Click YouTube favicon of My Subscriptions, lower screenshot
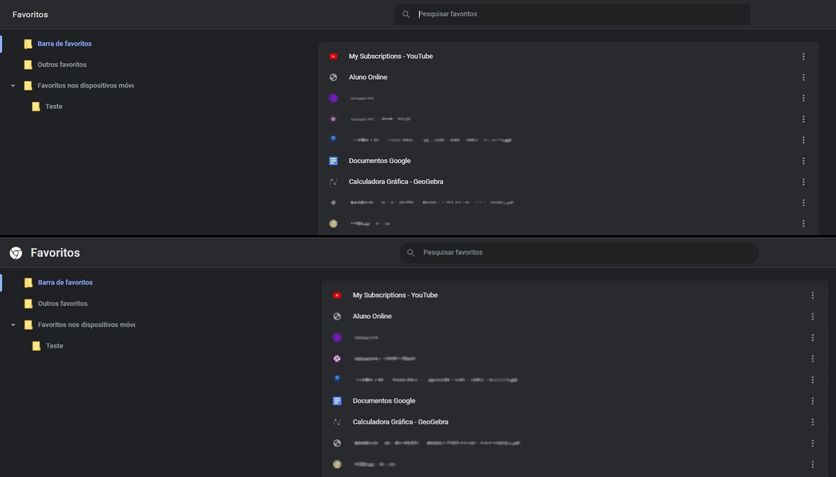The height and width of the screenshot is (477, 836). pyautogui.click(x=337, y=295)
